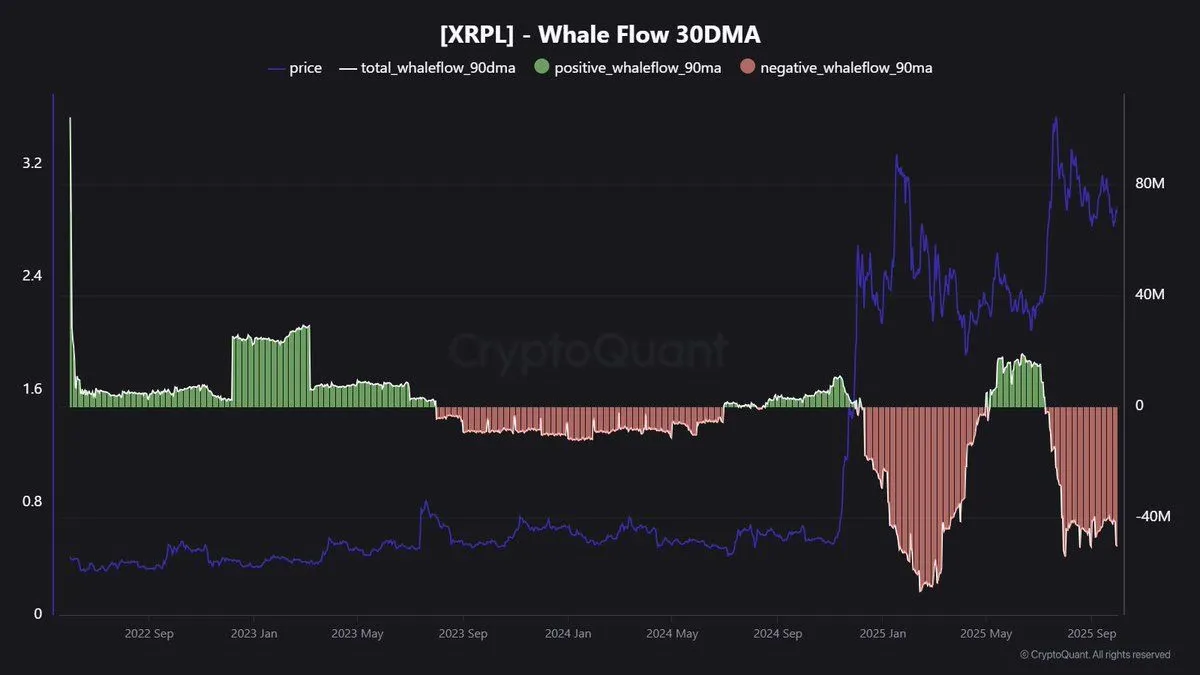1200x675 pixels.
Task: Click the 2025 Jan x-axis tick label
Action: click(x=883, y=633)
